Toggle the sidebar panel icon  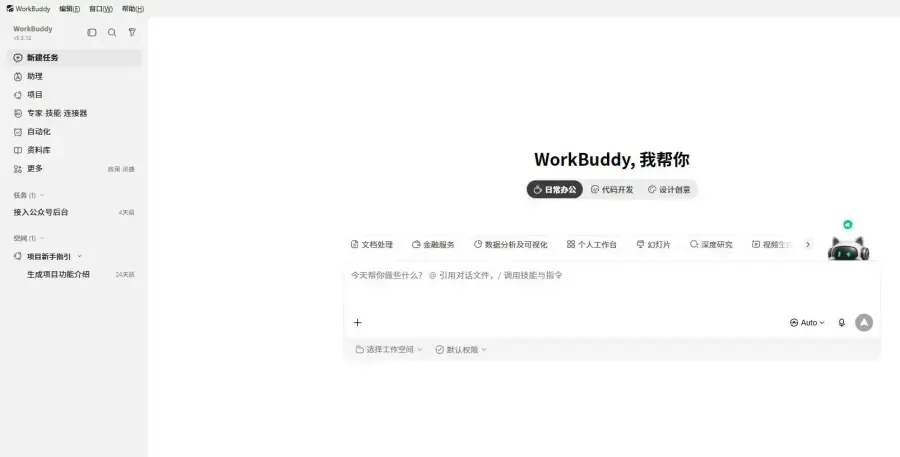pyautogui.click(x=92, y=33)
